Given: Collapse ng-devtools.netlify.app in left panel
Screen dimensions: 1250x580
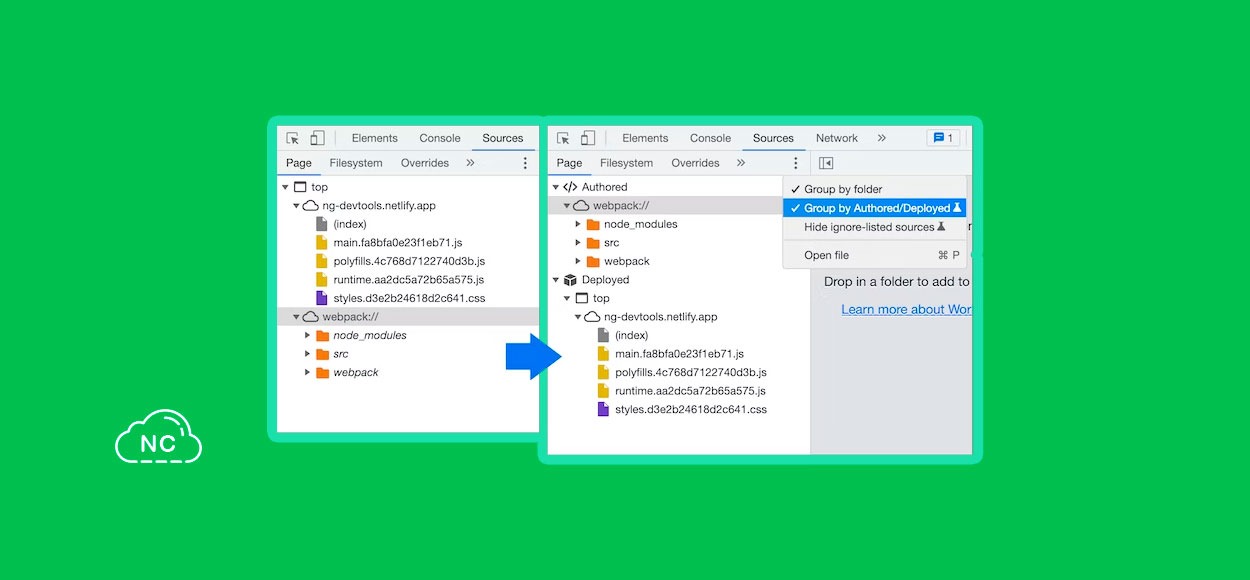Looking at the screenshot, I should [x=296, y=206].
